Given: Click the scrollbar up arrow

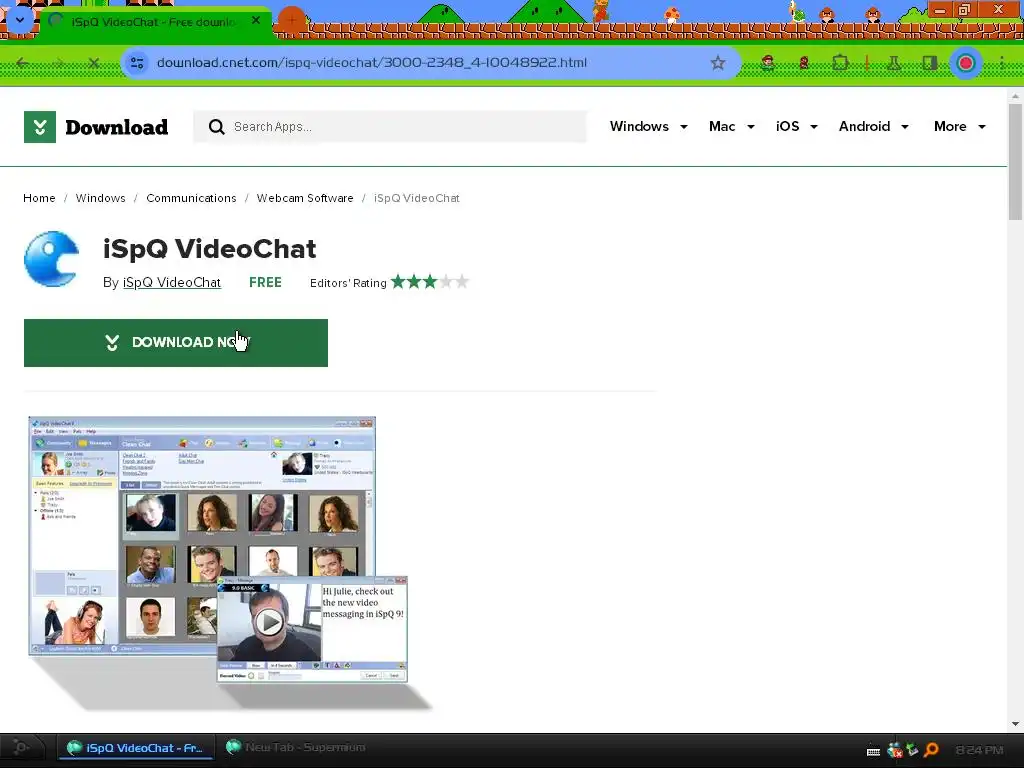Looking at the screenshot, I should 1015,96.
